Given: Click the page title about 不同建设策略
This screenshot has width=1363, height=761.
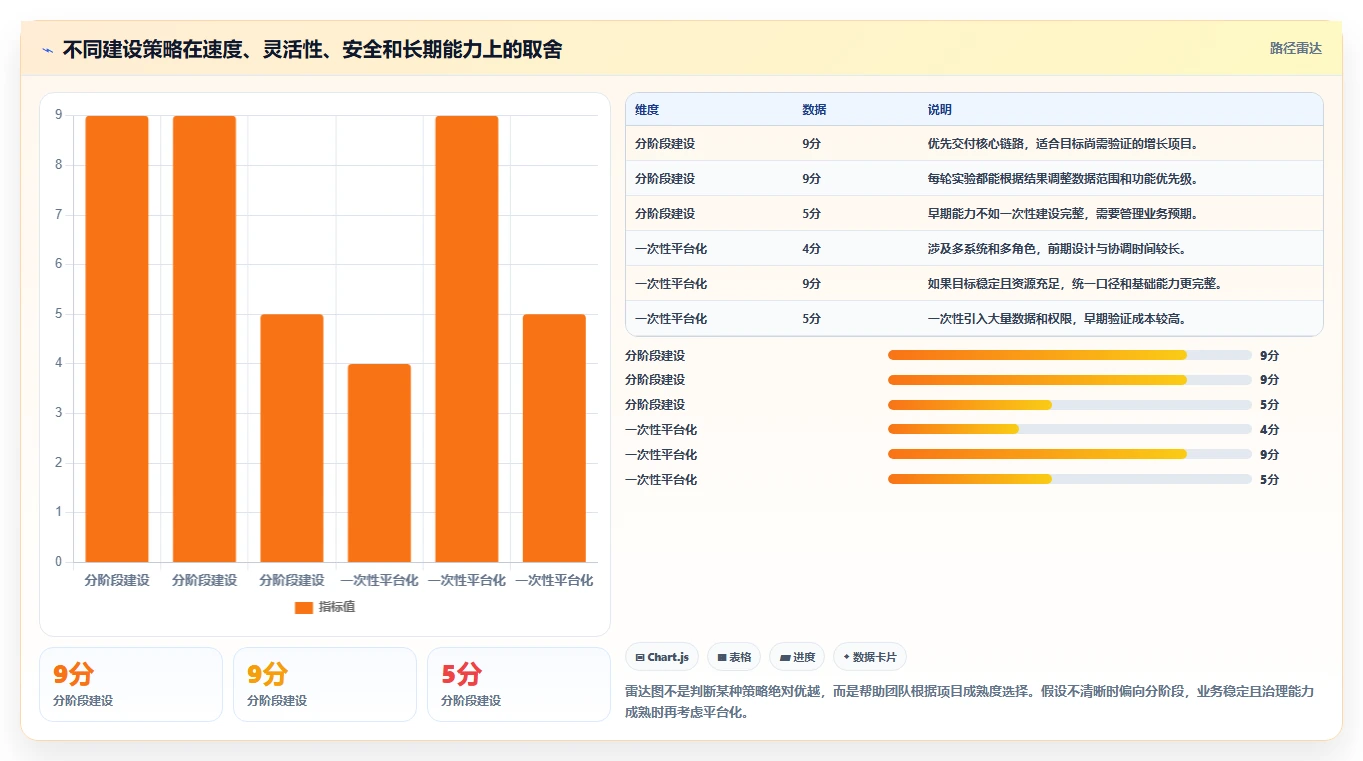Looking at the screenshot, I should pyautogui.click(x=312, y=50).
